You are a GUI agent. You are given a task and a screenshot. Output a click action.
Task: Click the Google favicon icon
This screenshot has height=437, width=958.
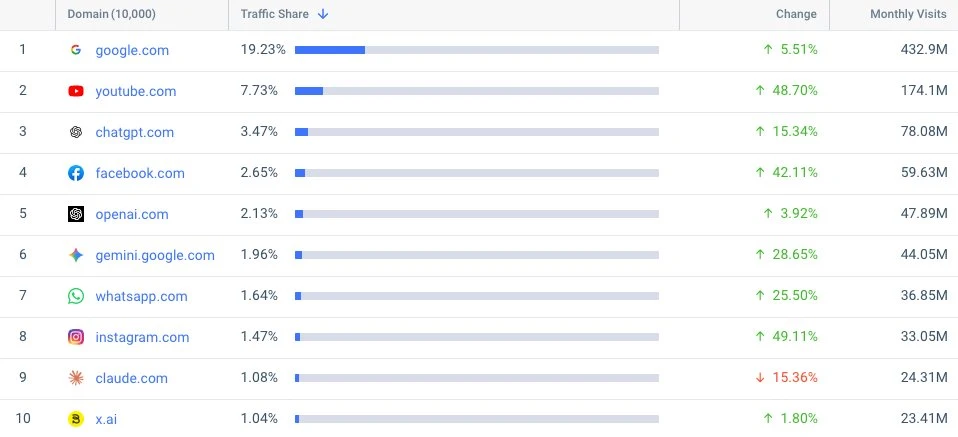76,50
